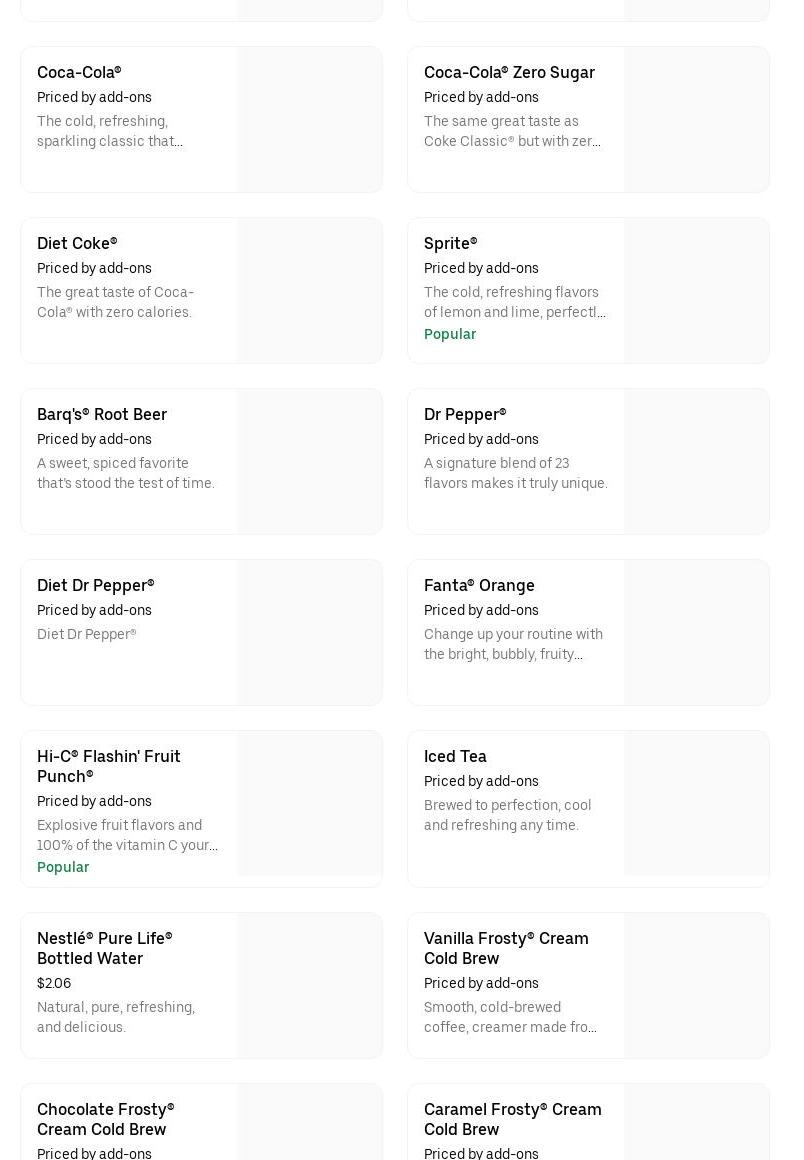Click the Fanta® Orange image thumbnail

click(696, 632)
